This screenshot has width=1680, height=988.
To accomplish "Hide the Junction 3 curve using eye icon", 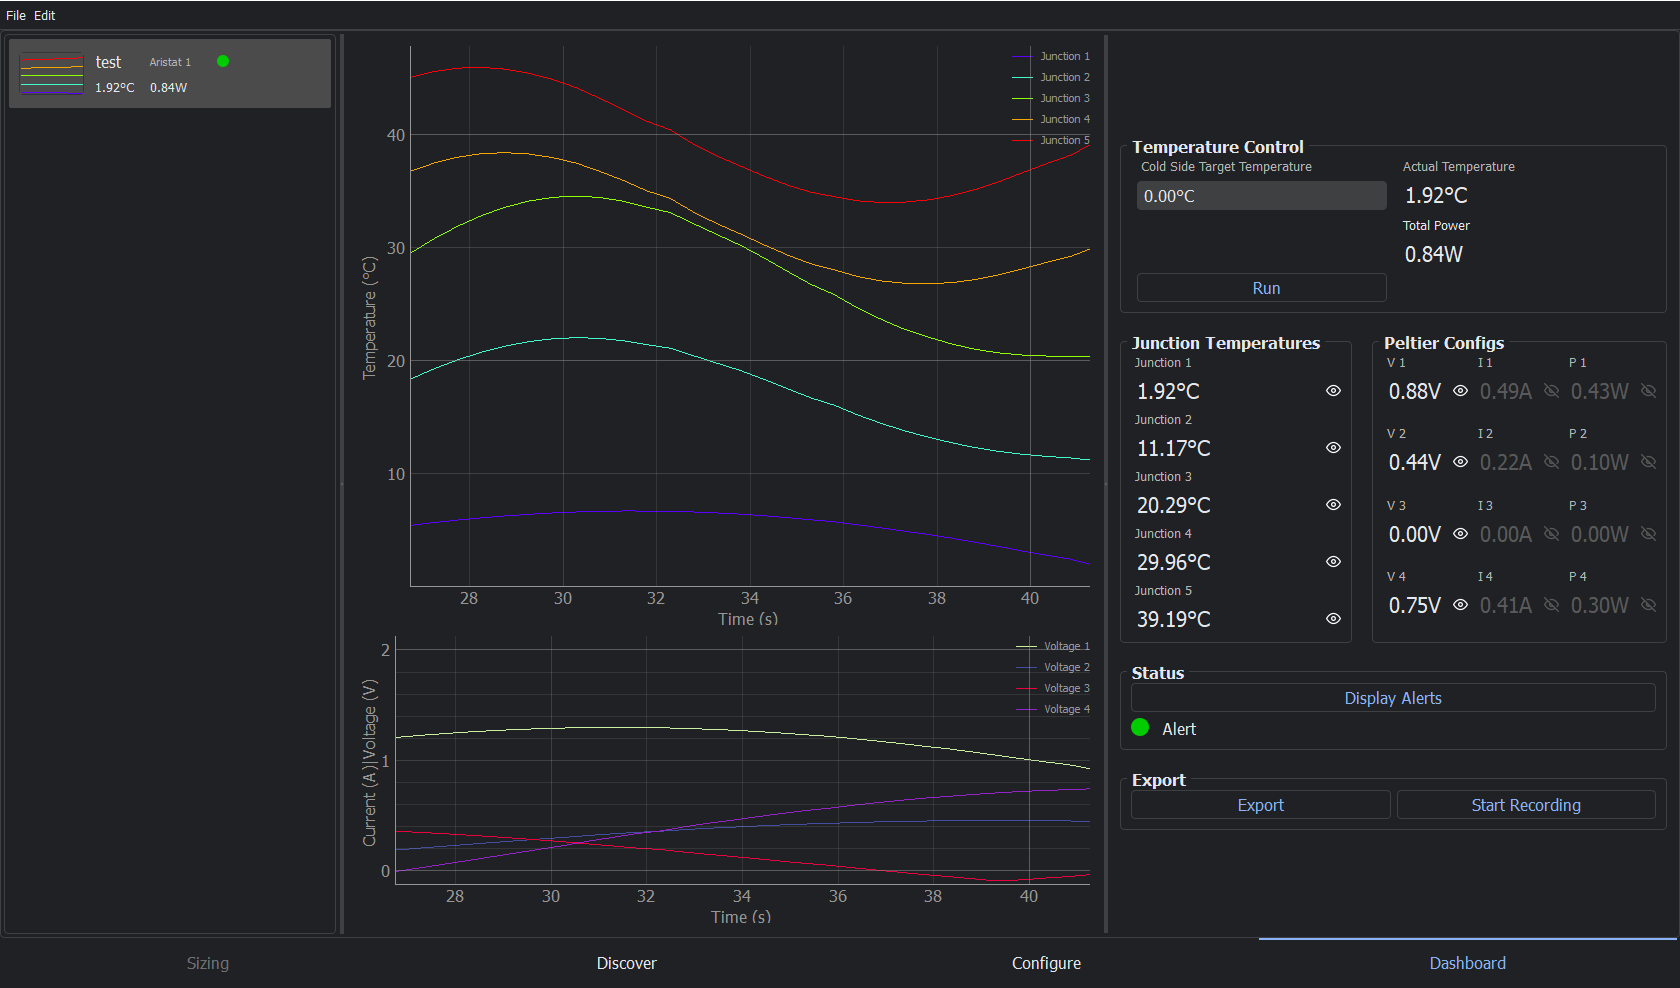I will pos(1333,505).
